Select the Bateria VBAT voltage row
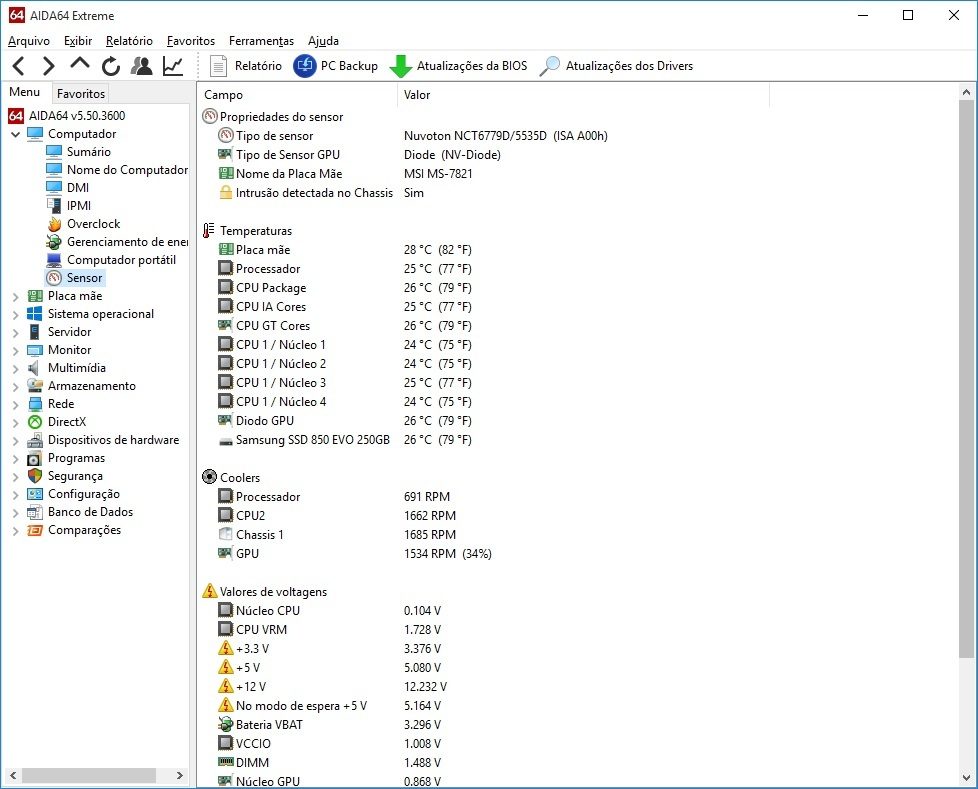Viewport: 978px width, 789px height. pos(329,725)
